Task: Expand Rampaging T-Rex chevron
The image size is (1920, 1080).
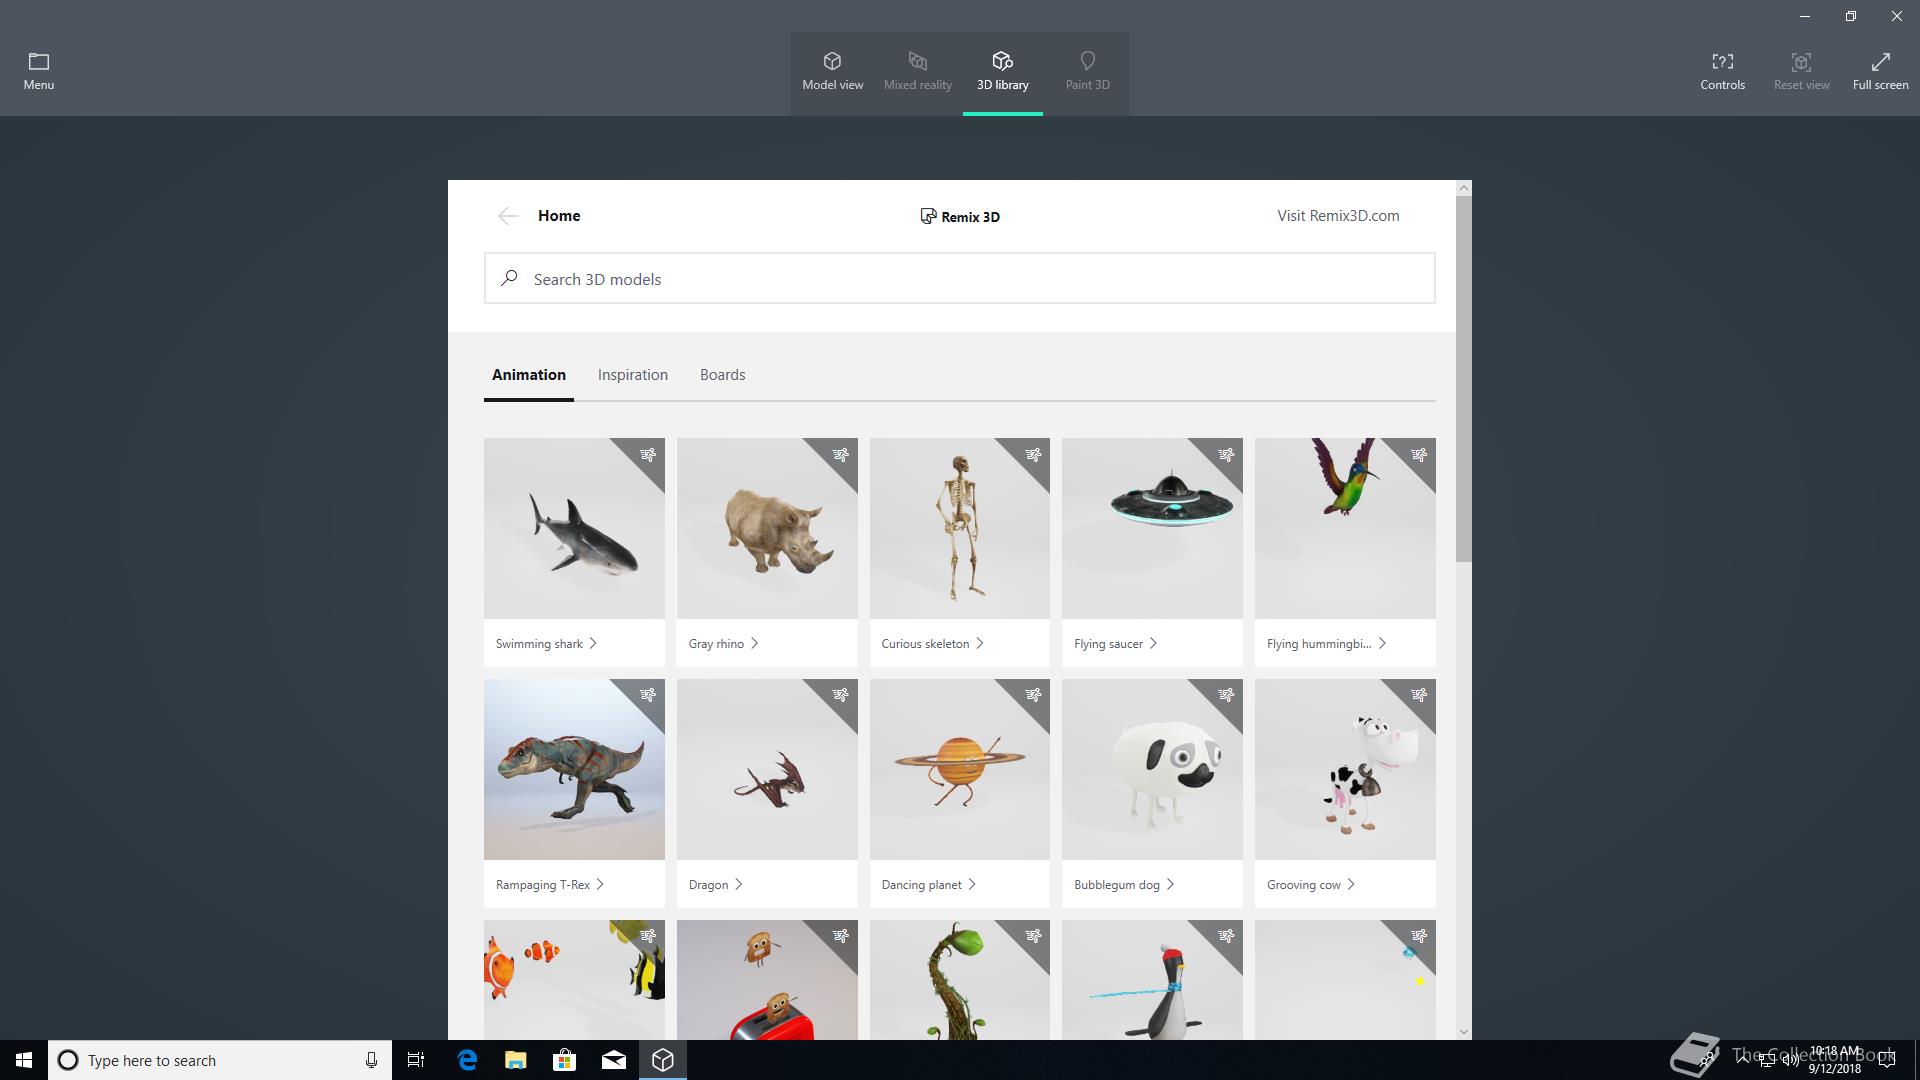Action: pos(600,884)
